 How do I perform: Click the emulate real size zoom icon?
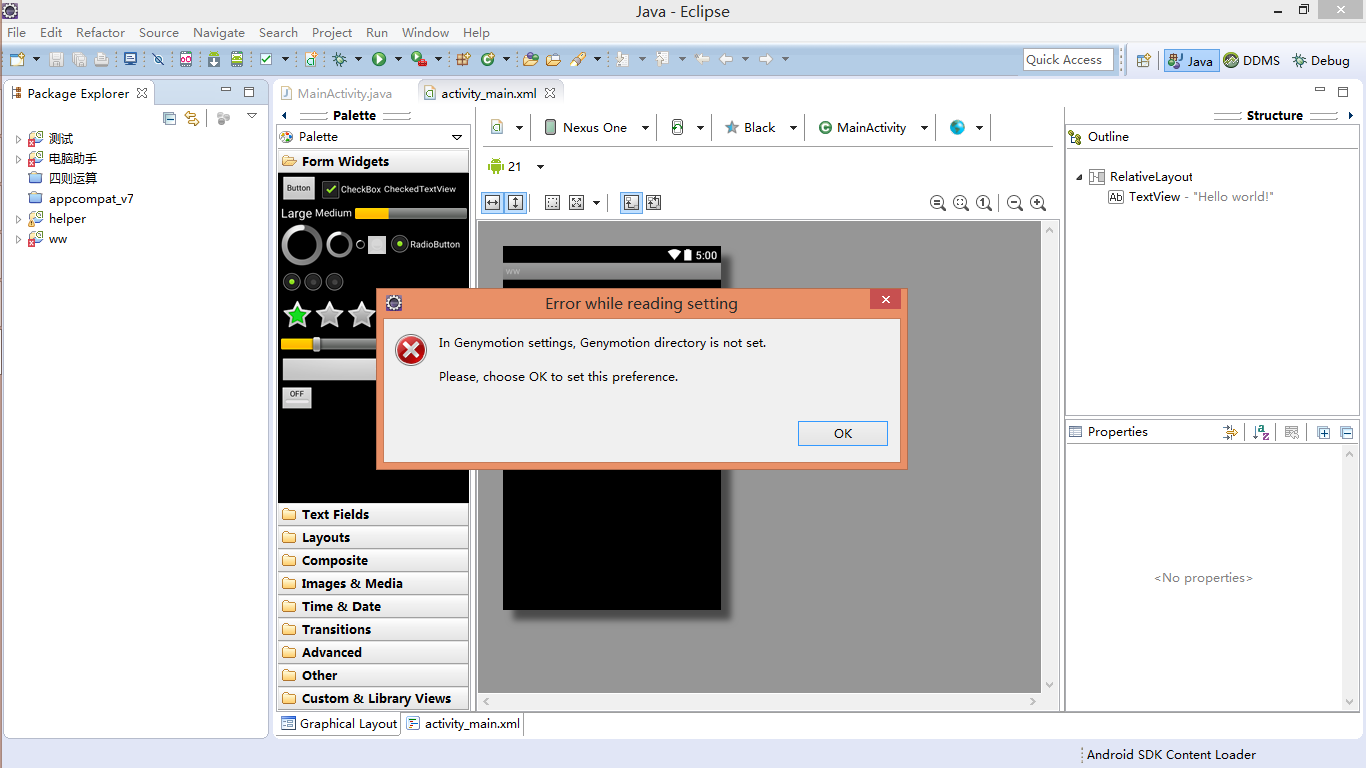point(938,203)
